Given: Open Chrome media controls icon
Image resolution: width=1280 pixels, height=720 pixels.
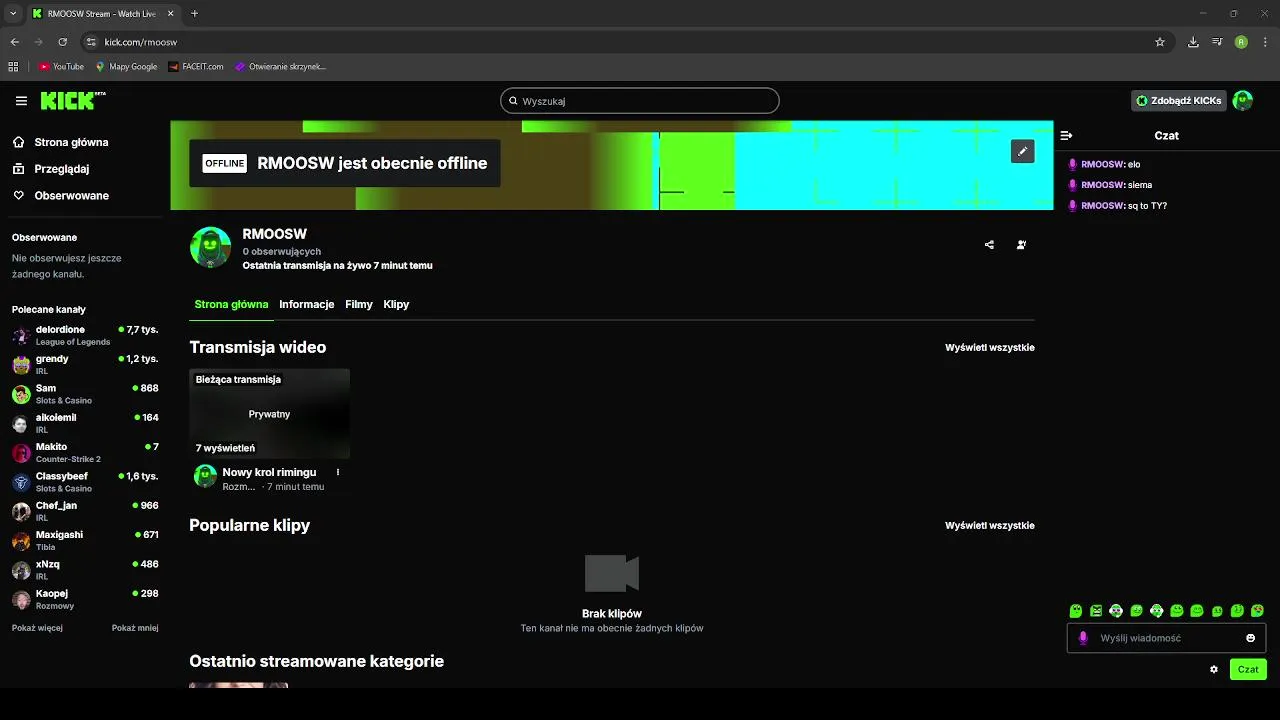Looking at the screenshot, I should click(x=1217, y=42).
